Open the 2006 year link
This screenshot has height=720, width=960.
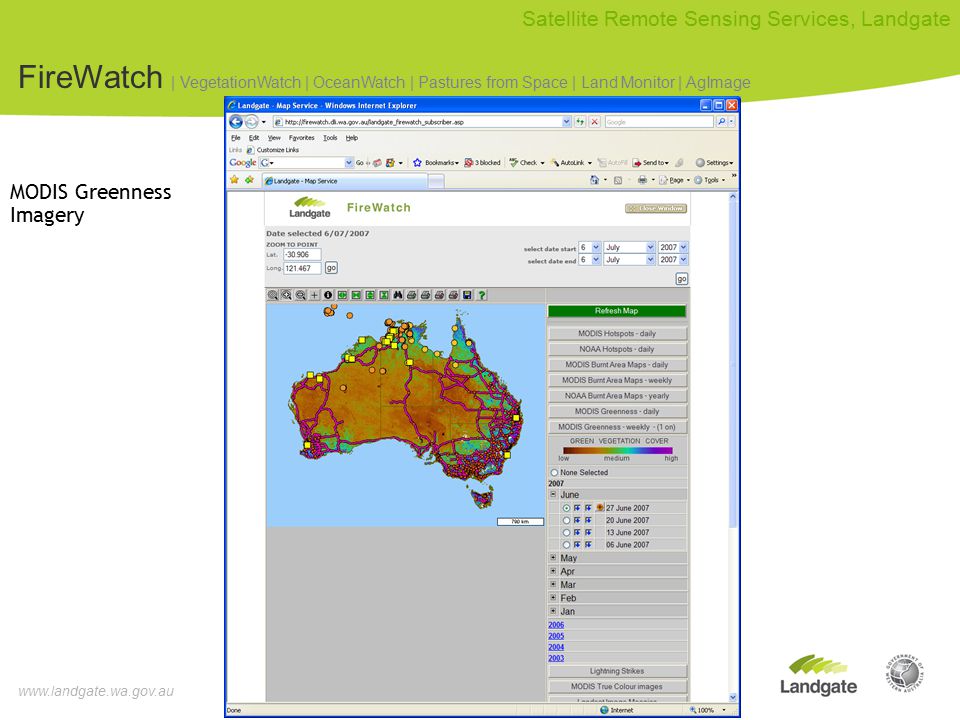tap(556, 625)
